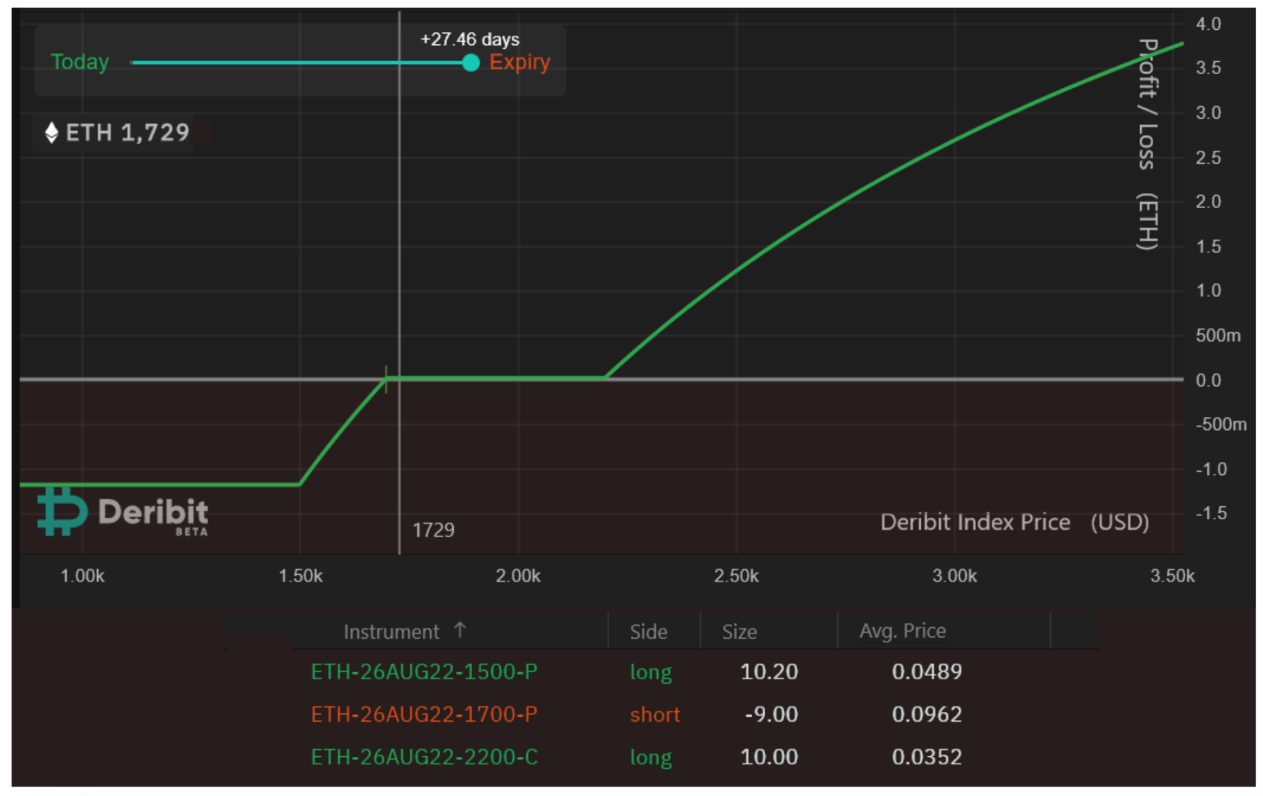The height and width of the screenshot is (796, 1263).
Task: Click the short side of the 1700-P row
Action: (x=655, y=715)
